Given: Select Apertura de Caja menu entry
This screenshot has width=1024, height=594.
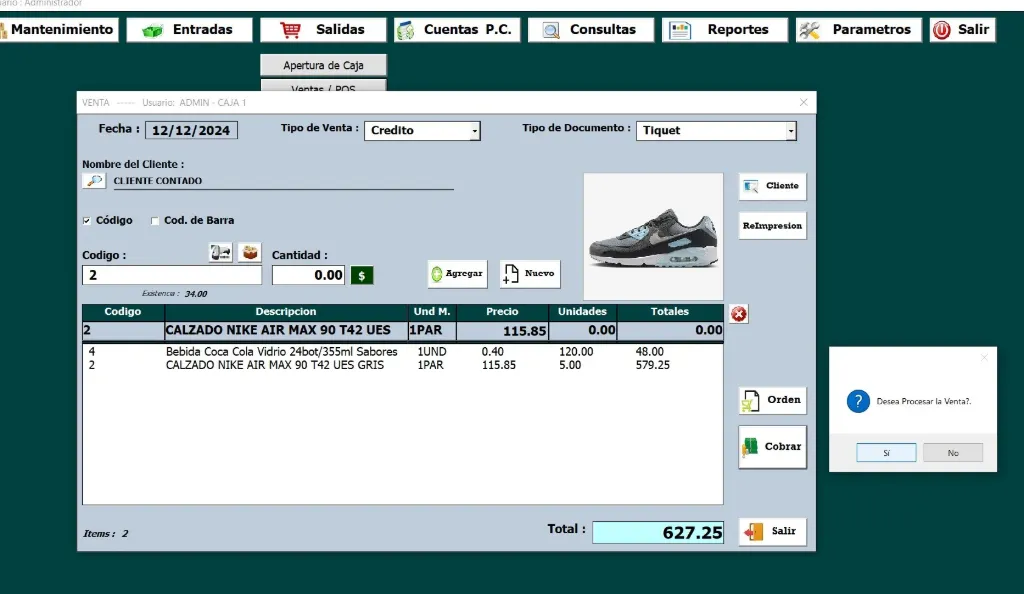Looking at the screenshot, I should pyautogui.click(x=323, y=65).
